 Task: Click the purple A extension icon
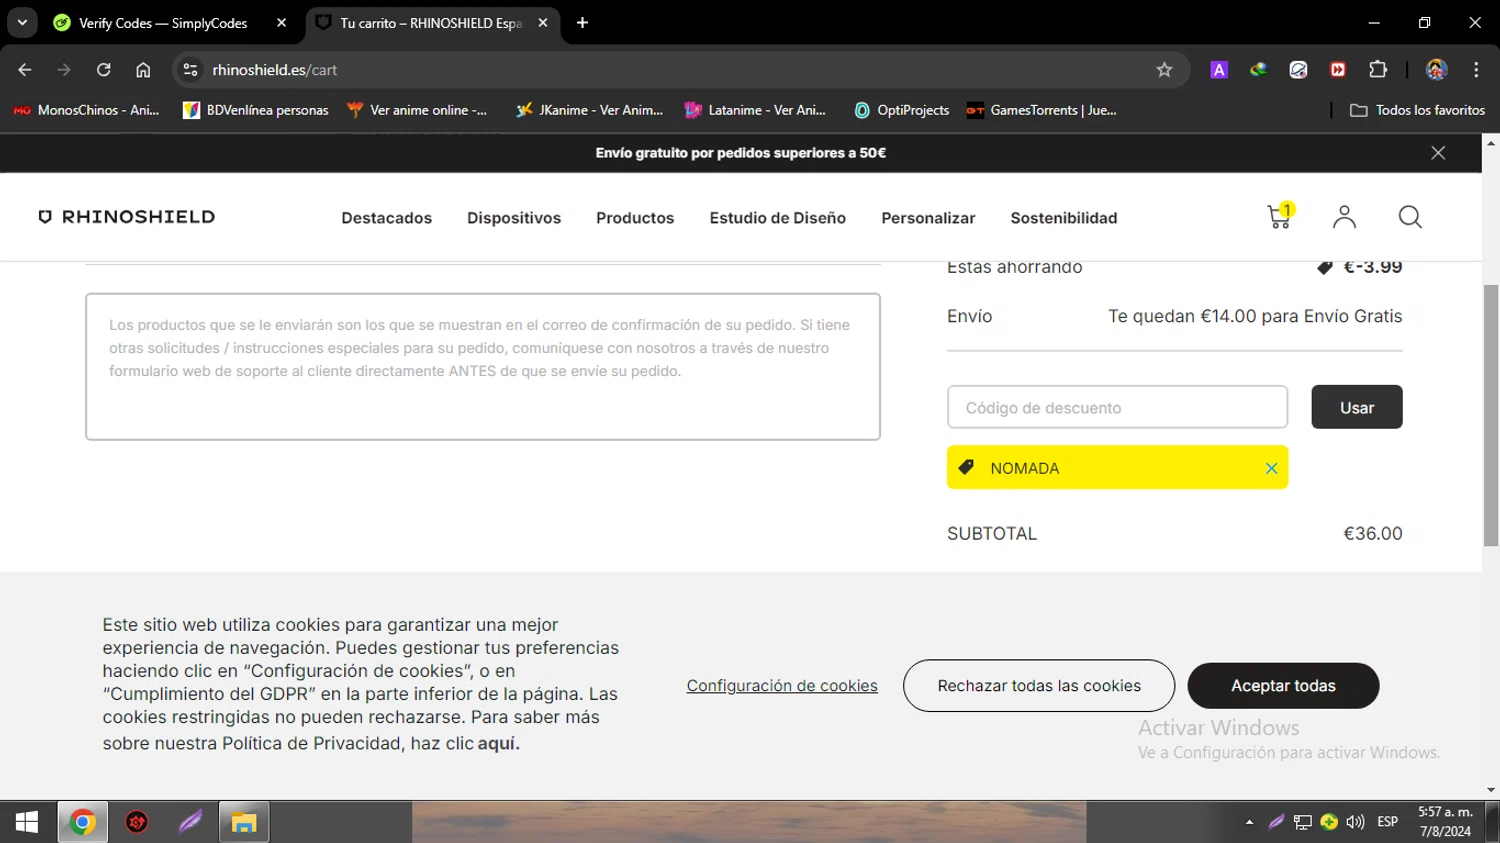click(1219, 70)
